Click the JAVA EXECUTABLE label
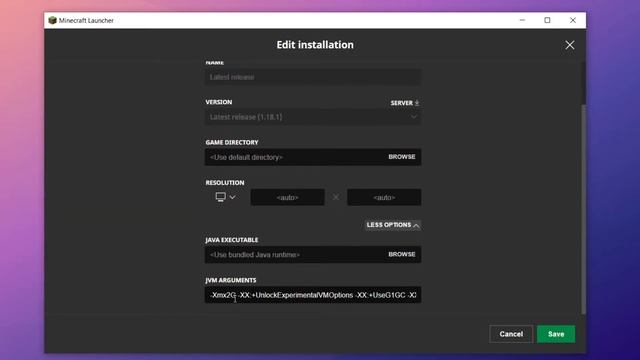 232,240
